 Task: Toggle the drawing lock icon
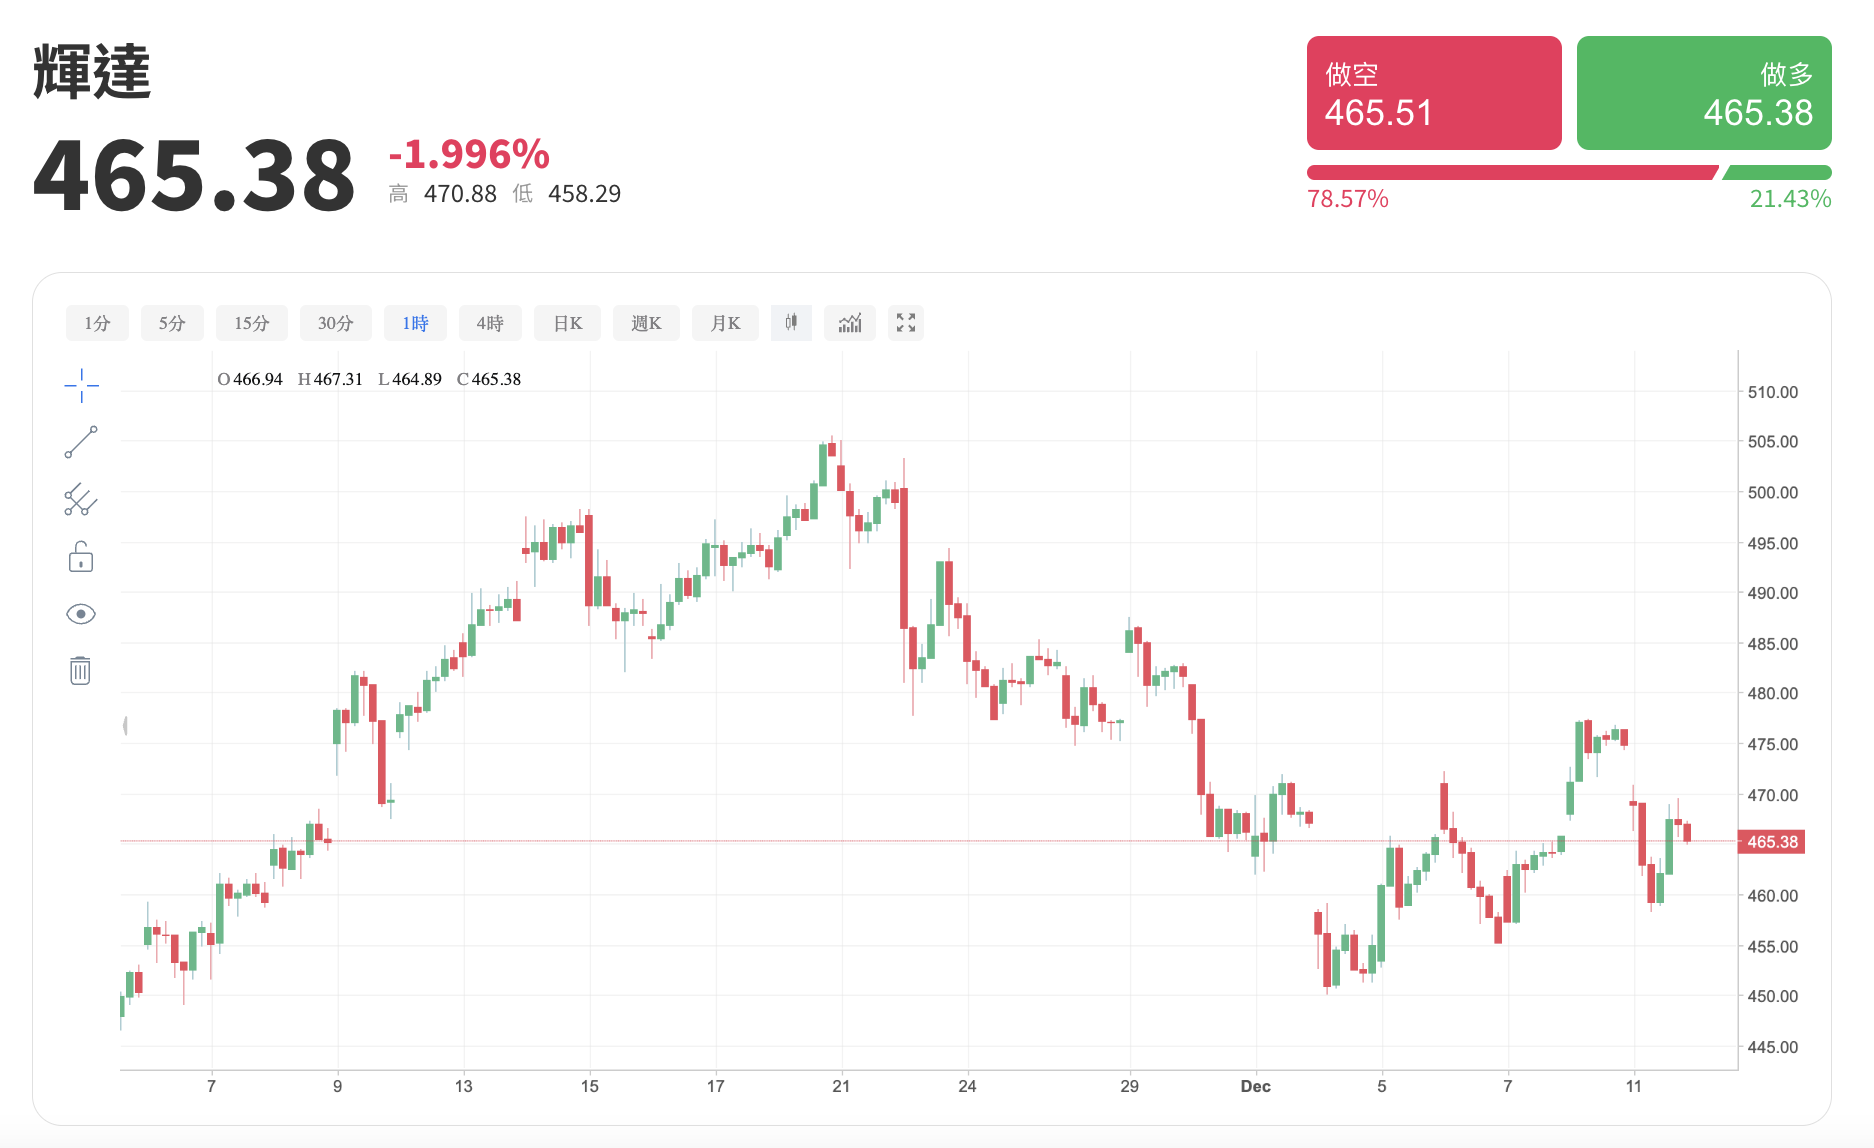[81, 557]
